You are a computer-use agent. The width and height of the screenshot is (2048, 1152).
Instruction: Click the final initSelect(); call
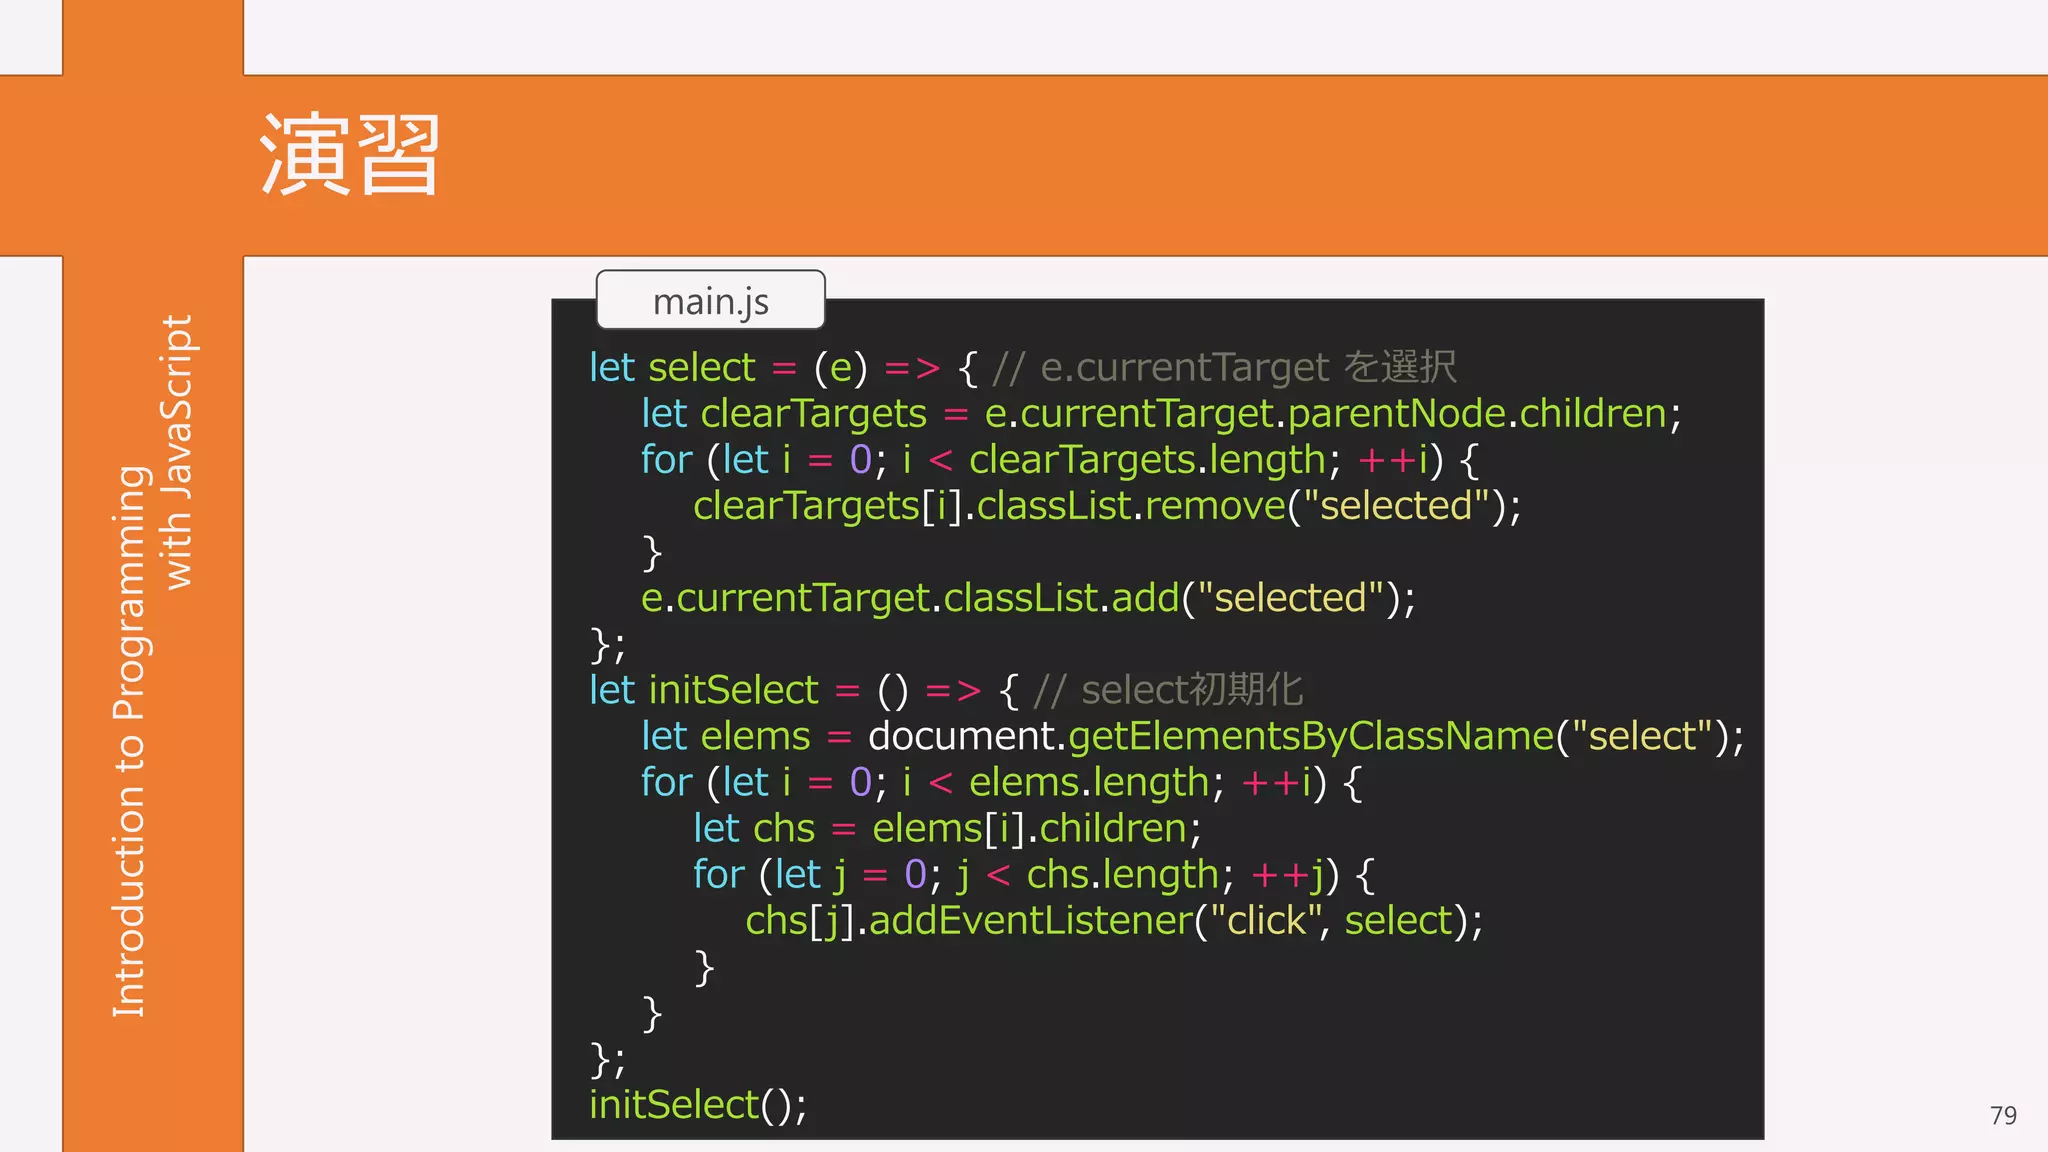tap(698, 1104)
